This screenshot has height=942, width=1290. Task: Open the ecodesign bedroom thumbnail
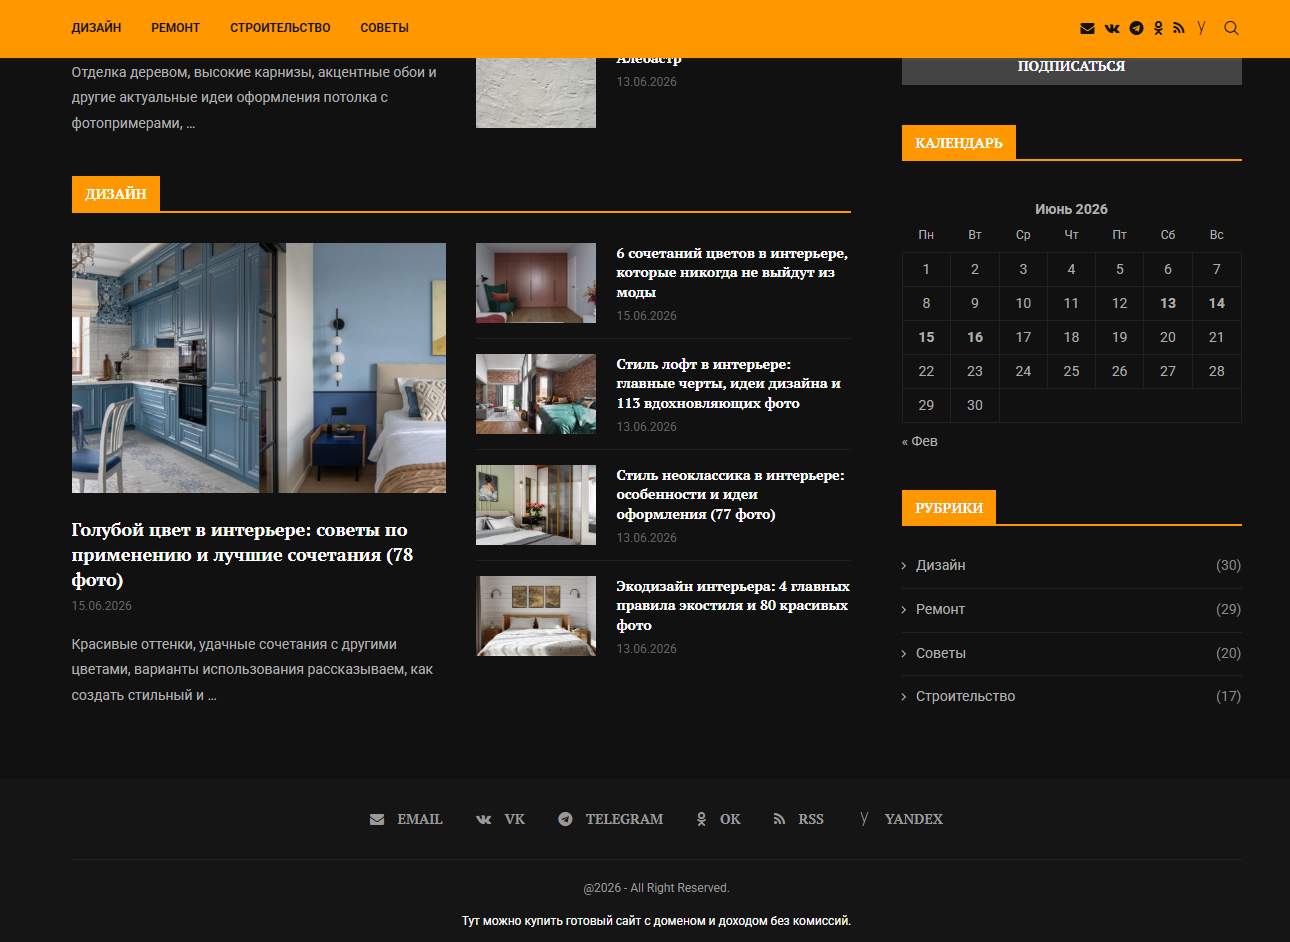click(x=536, y=616)
